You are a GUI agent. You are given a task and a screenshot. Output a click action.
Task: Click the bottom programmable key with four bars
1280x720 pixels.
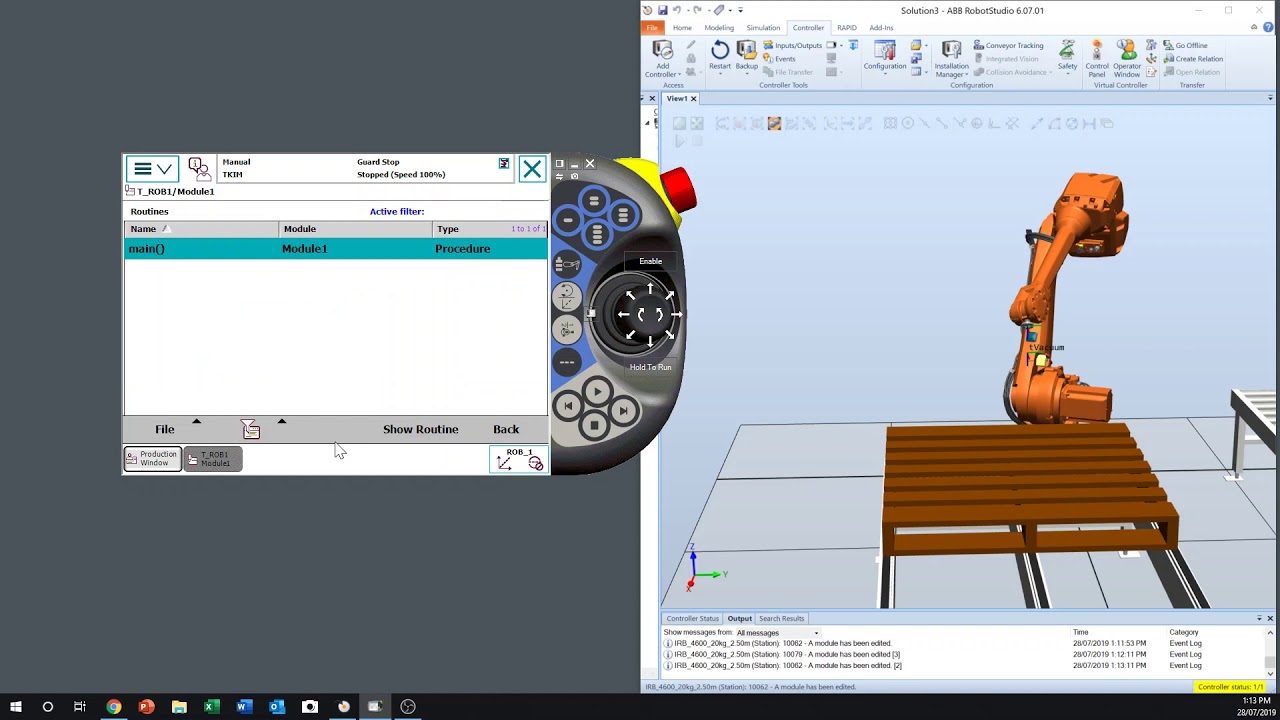click(x=597, y=235)
